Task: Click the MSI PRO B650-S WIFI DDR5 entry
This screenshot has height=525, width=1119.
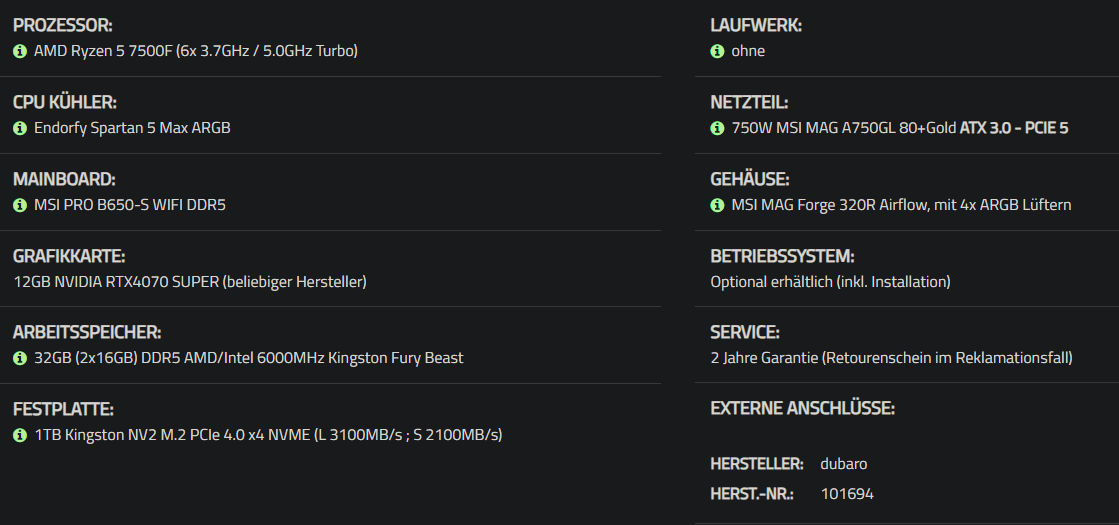Action: tap(130, 205)
